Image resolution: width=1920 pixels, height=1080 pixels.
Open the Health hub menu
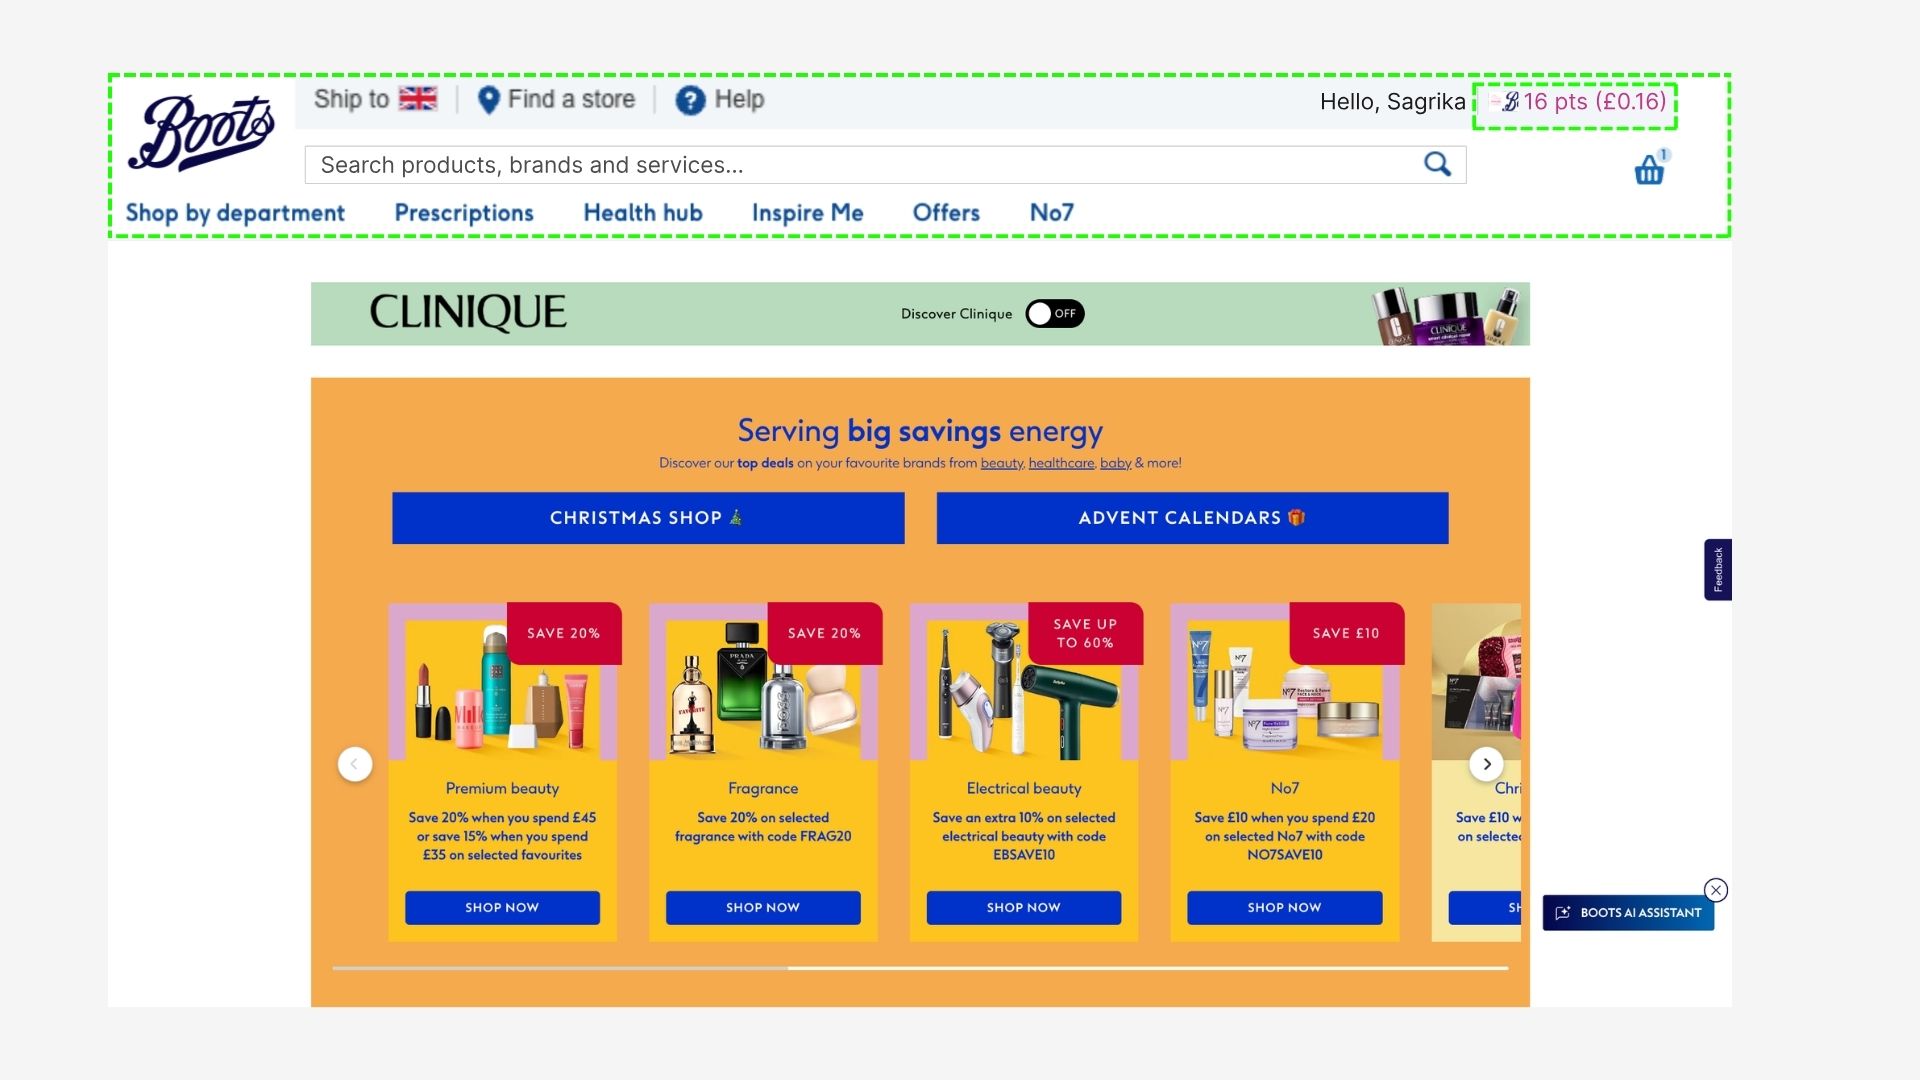[643, 213]
